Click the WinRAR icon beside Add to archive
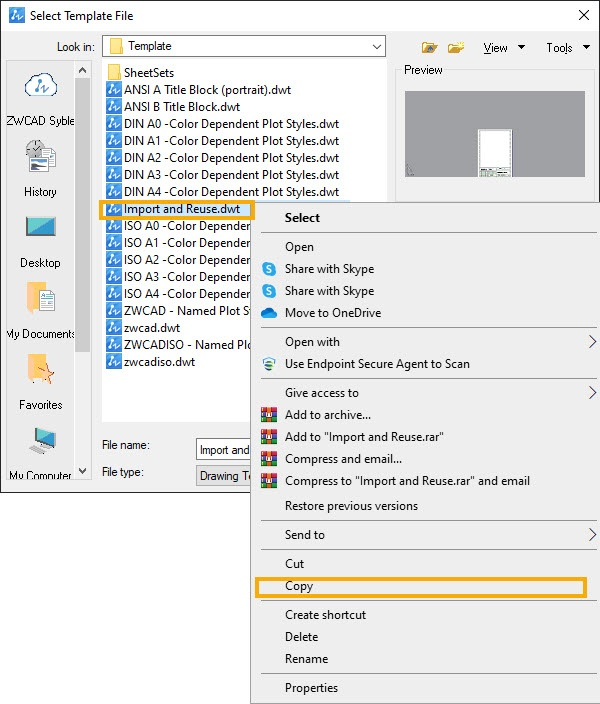The width and height of the screenshot is (600, 704). (269, 414)
